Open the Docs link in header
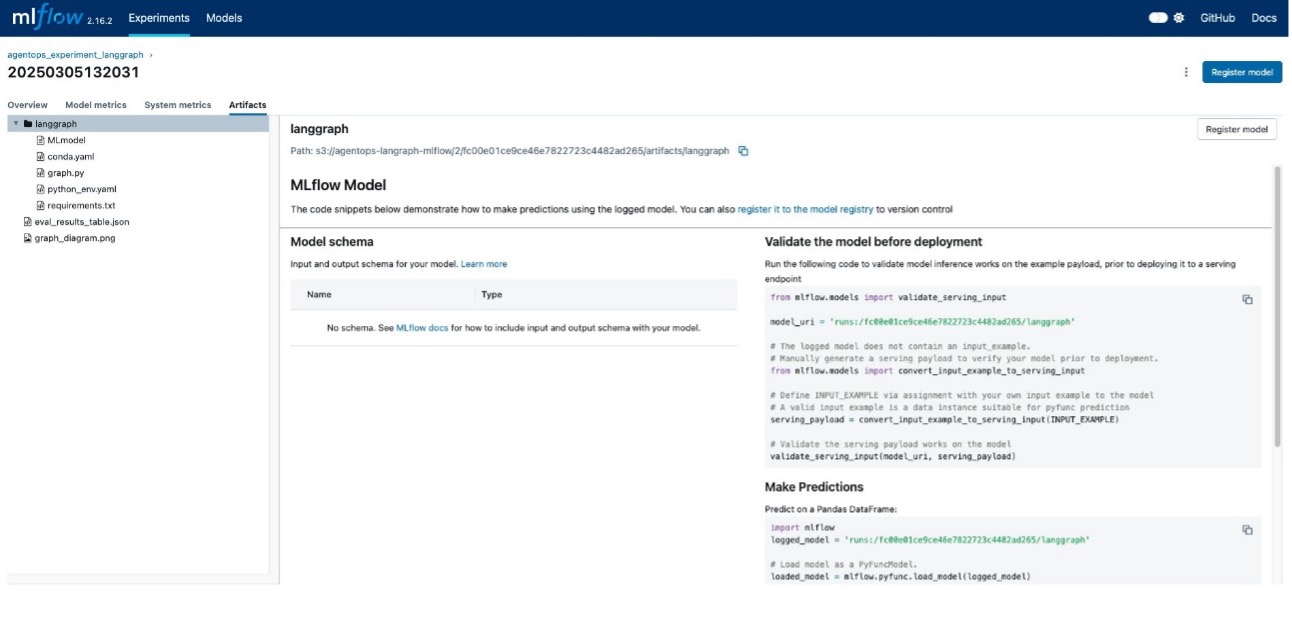 (x=1264, y=18)
